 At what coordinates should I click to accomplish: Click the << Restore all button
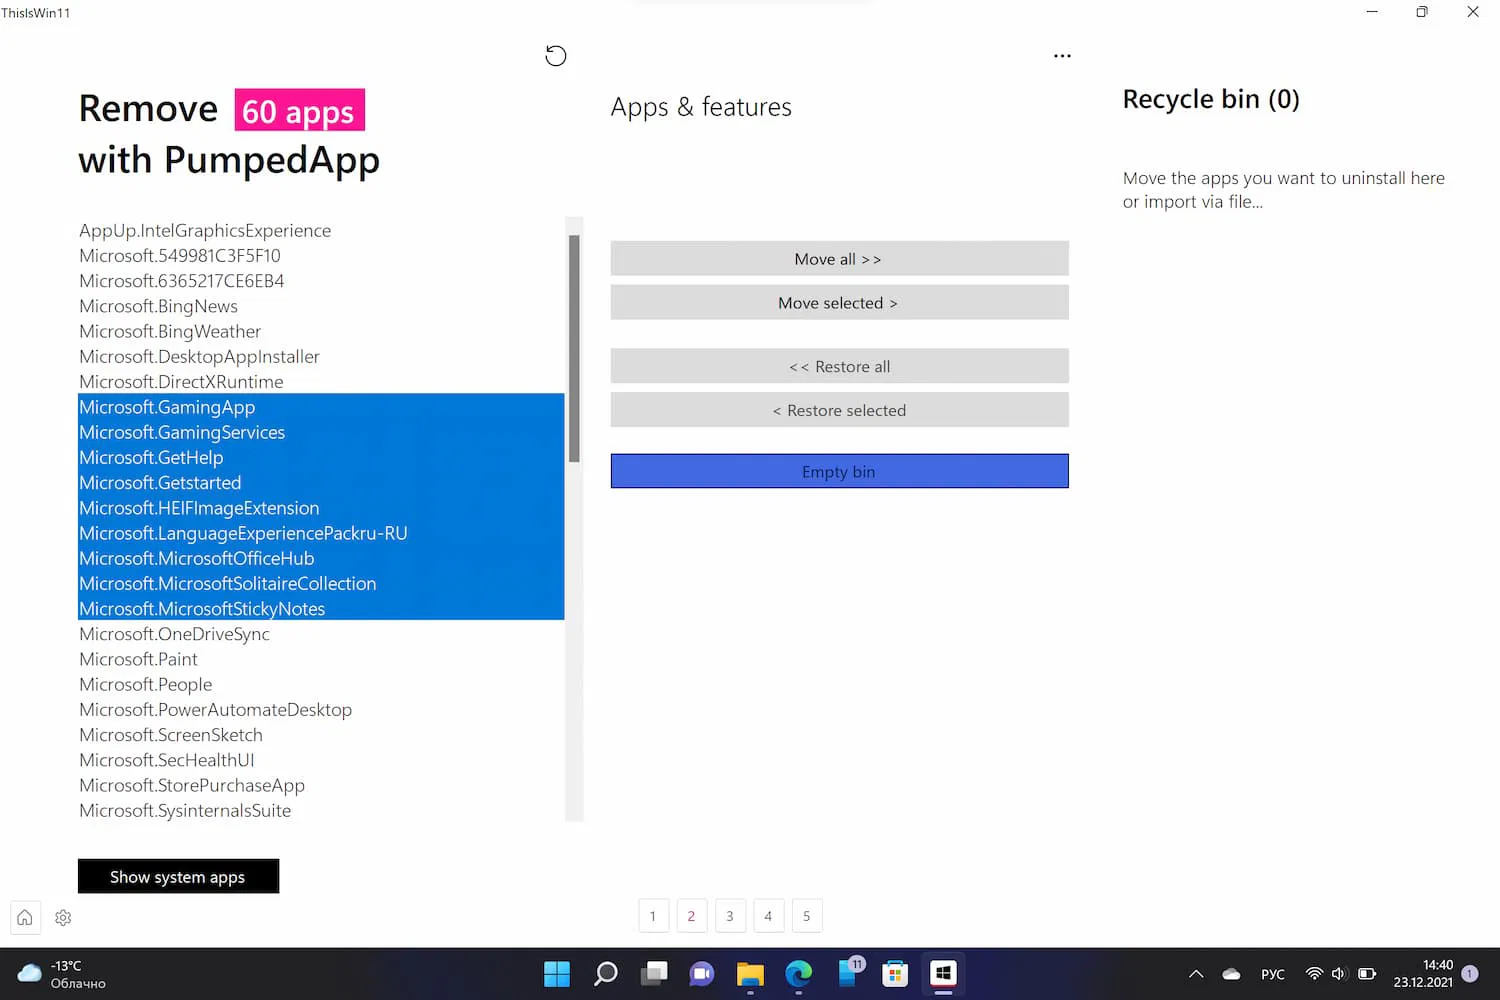(x=839, y=366)
